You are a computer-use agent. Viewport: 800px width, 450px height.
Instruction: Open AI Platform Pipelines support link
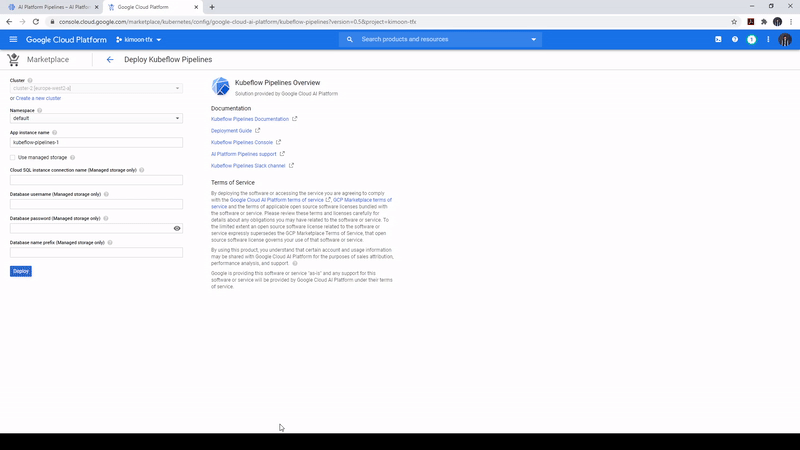[243, 154]
